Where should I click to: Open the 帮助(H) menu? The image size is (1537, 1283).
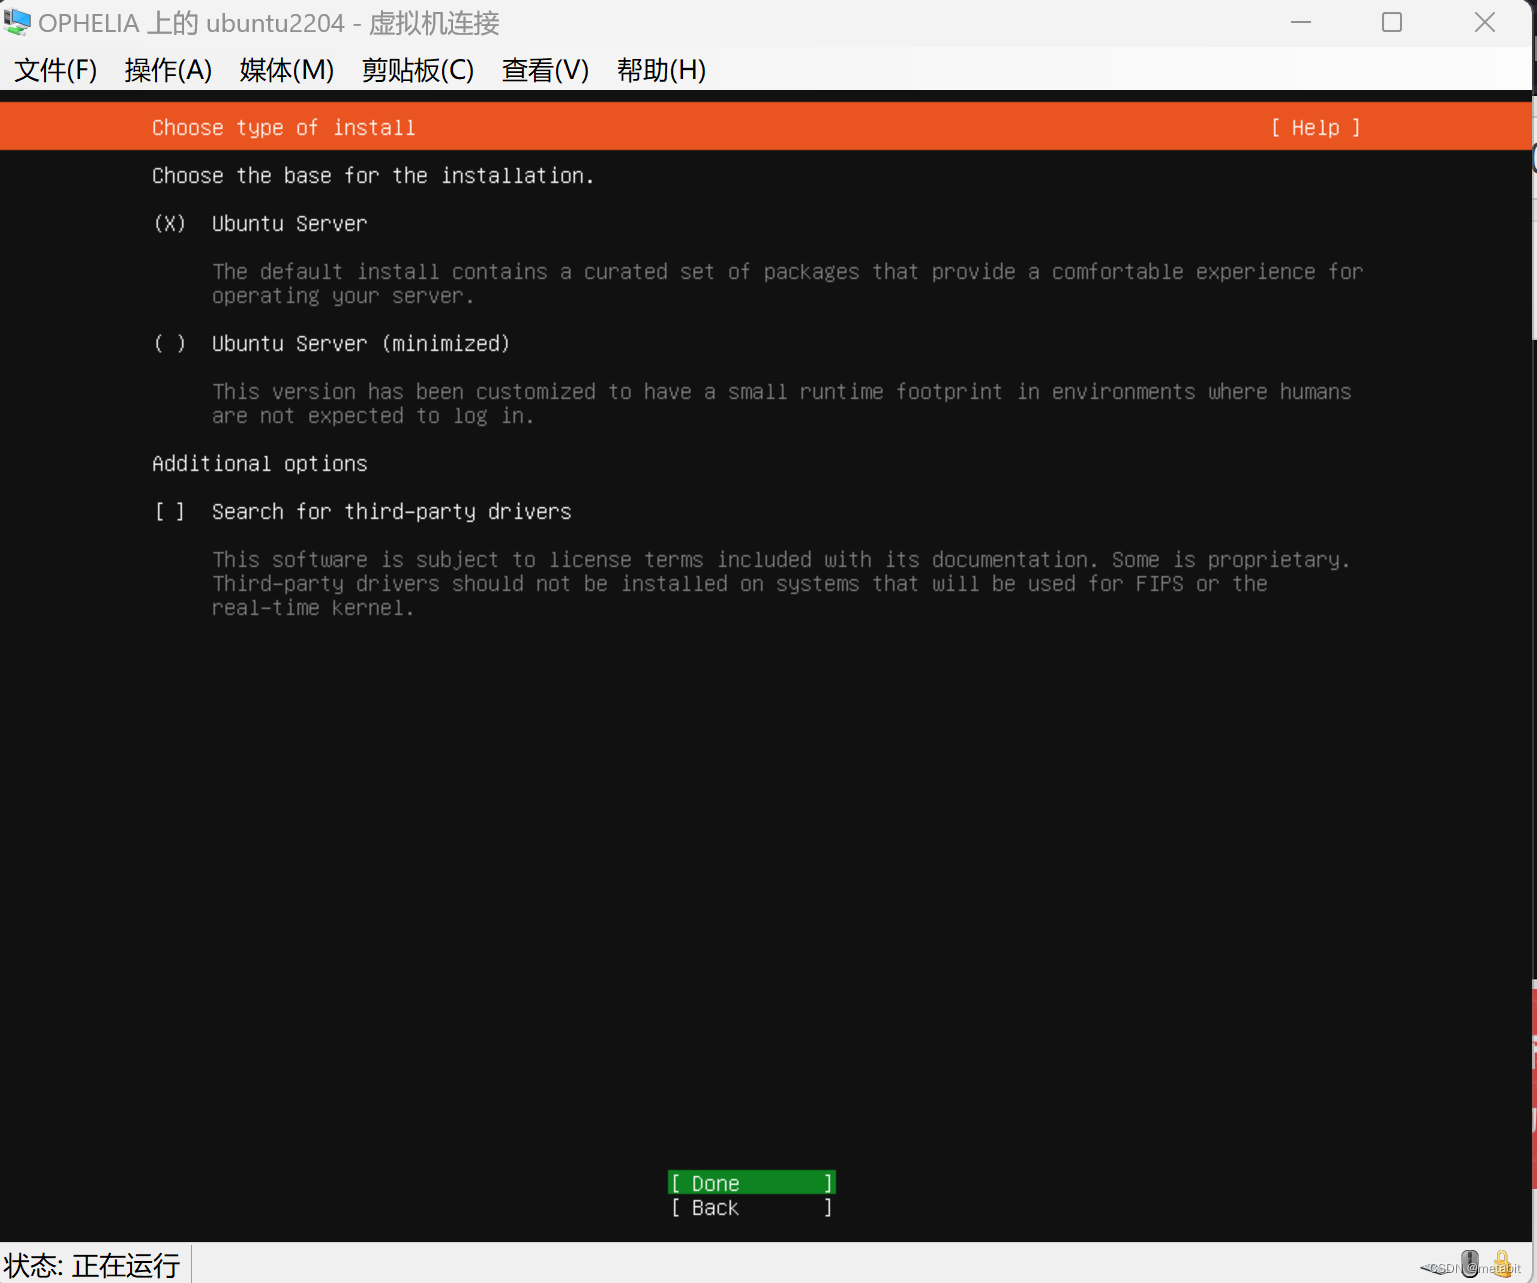coord(661,70)
